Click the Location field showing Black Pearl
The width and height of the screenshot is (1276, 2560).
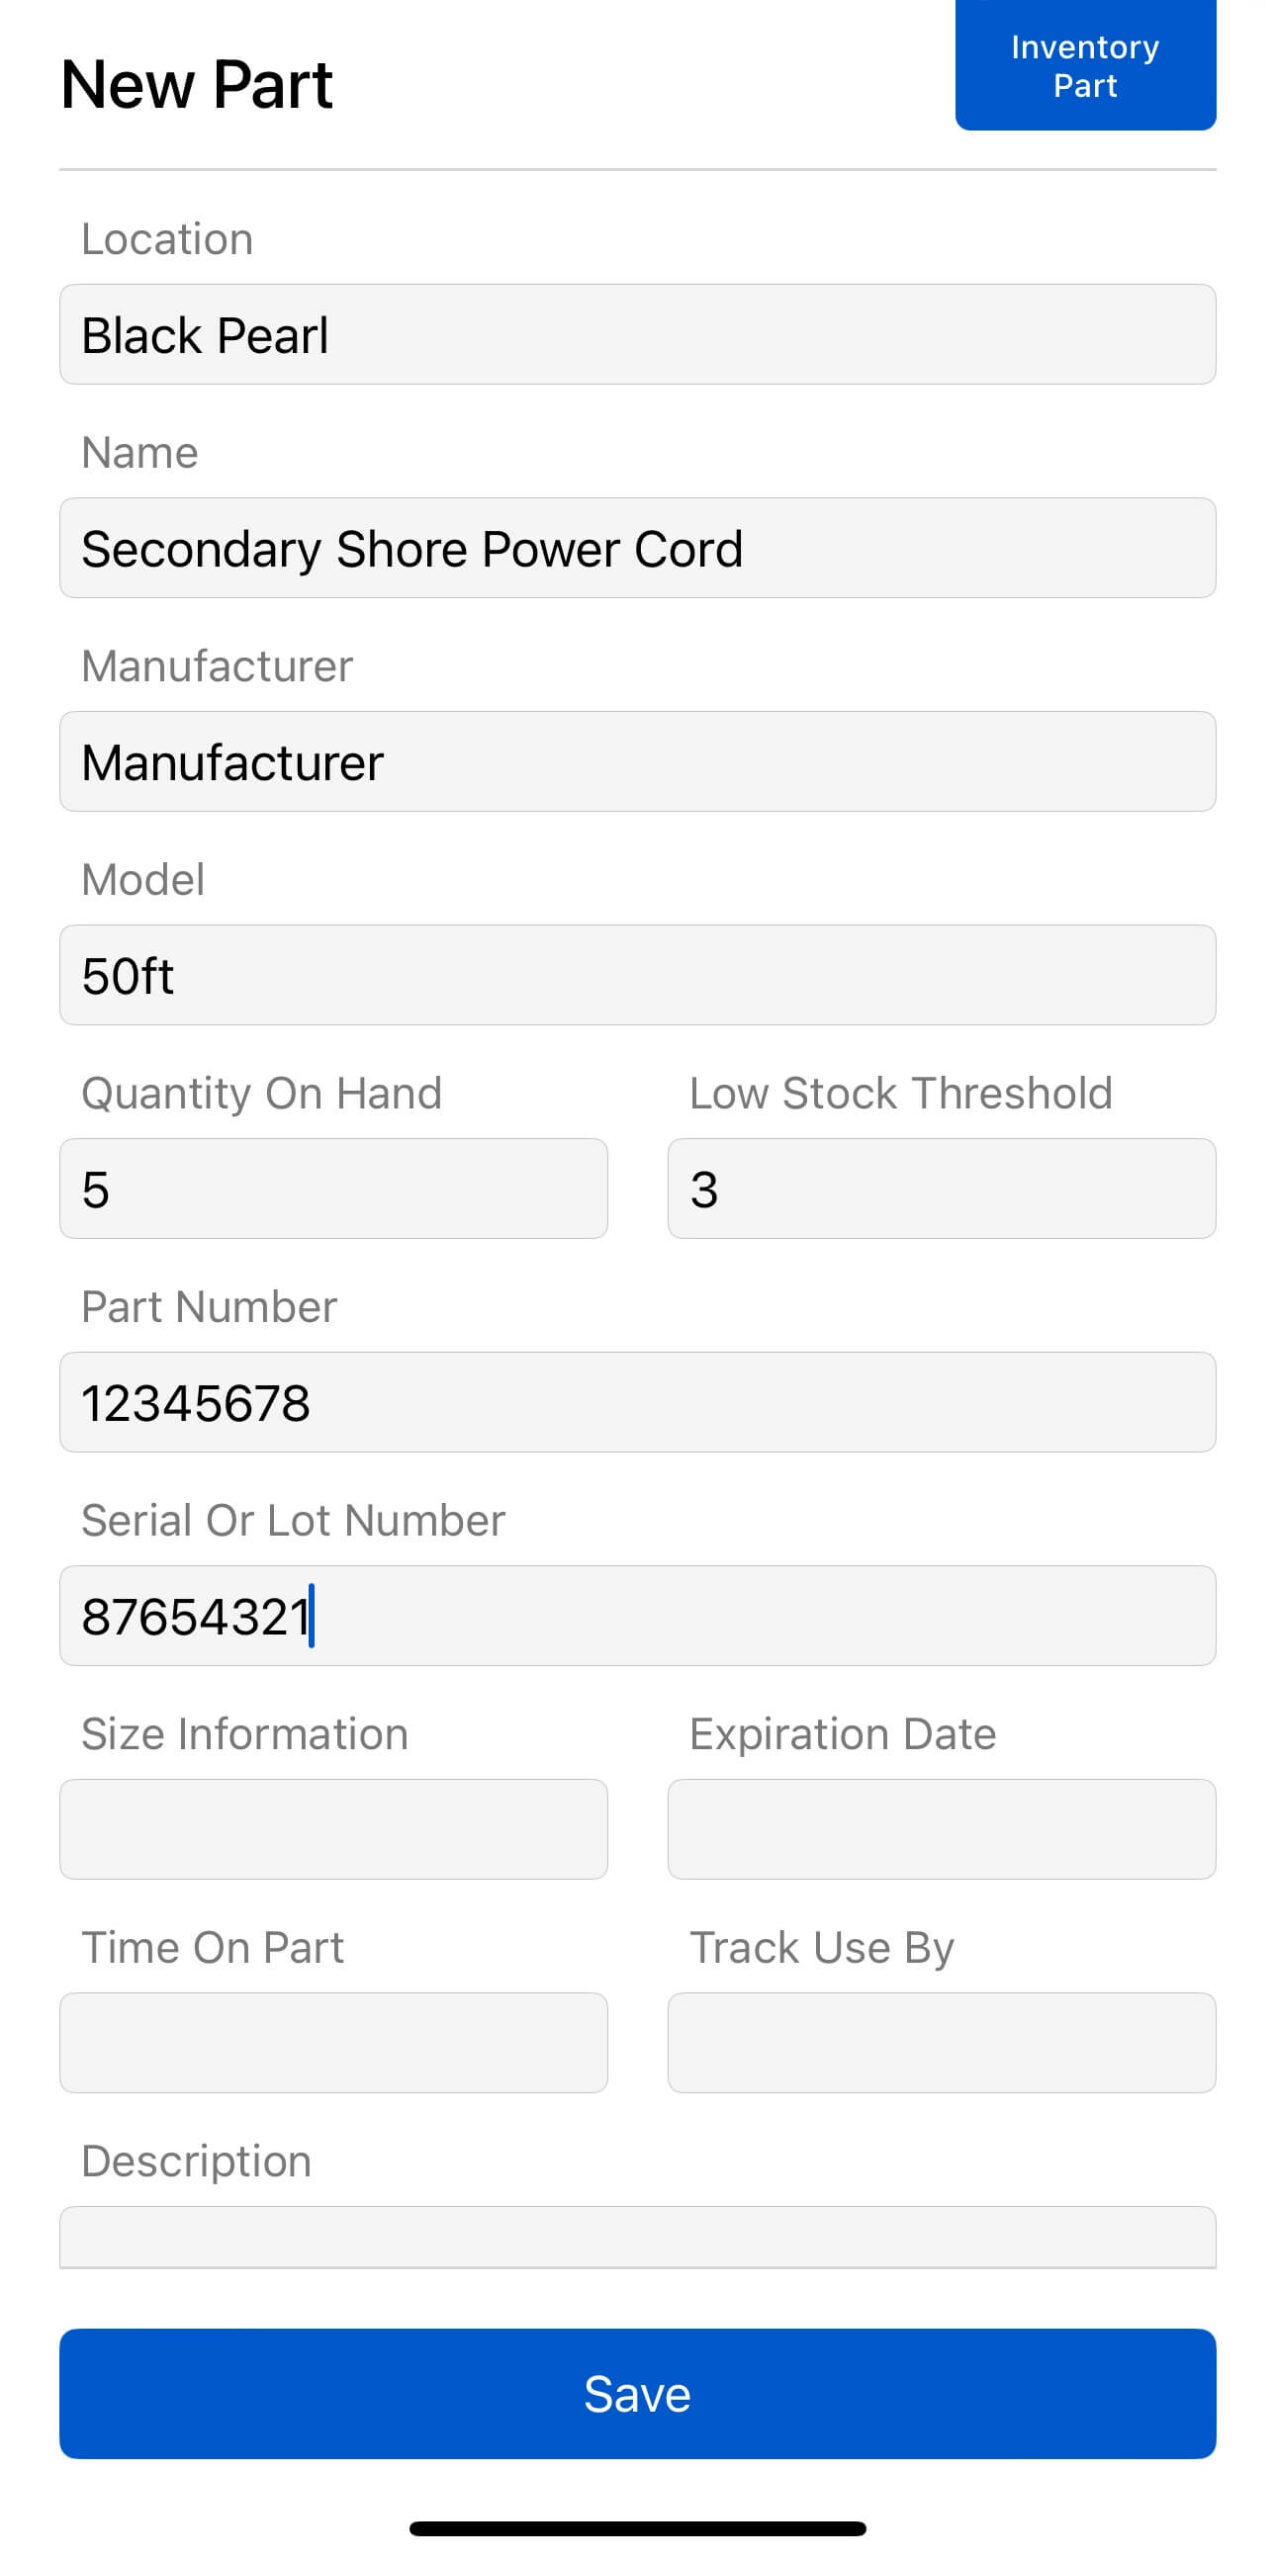coord(637,335)
